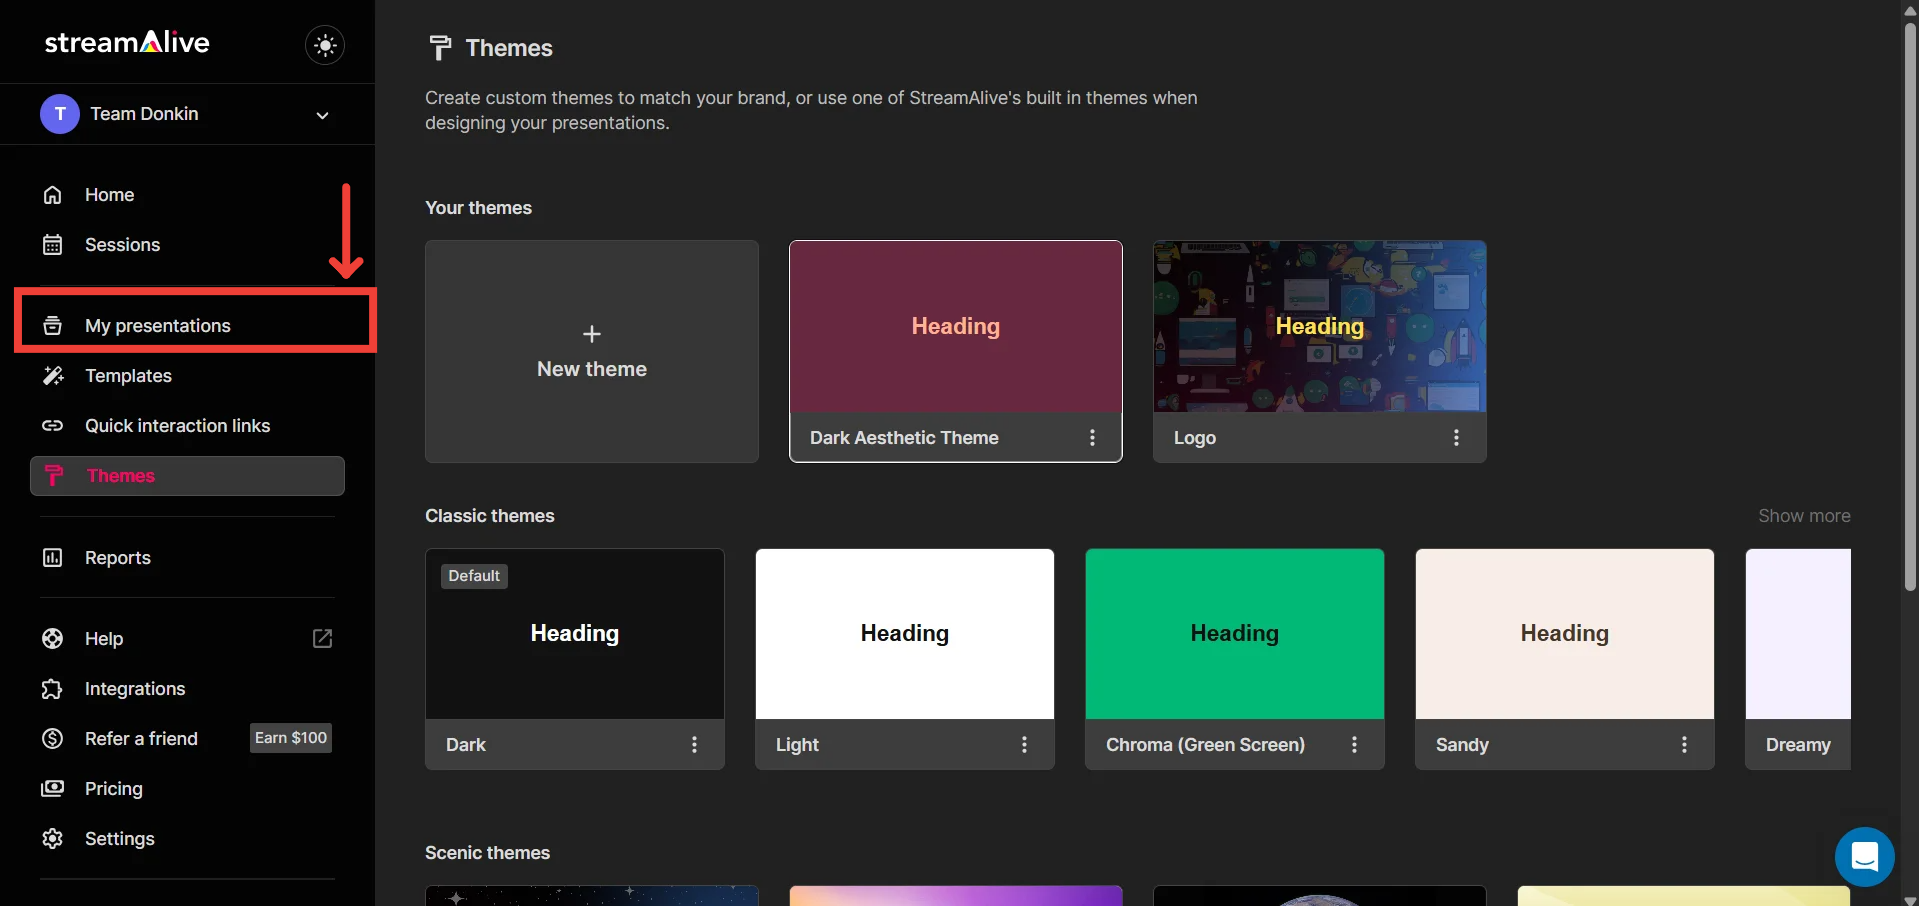Toggle the light/dark mode sun icon
The image size is (1919, 906).
tap(325, 45)
